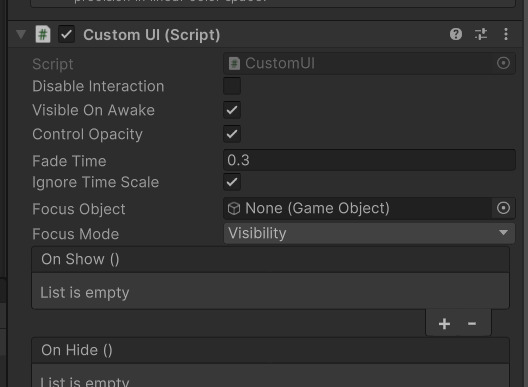Open the component presets slider icon
This screenshot has width=528, height=387.
481,34
